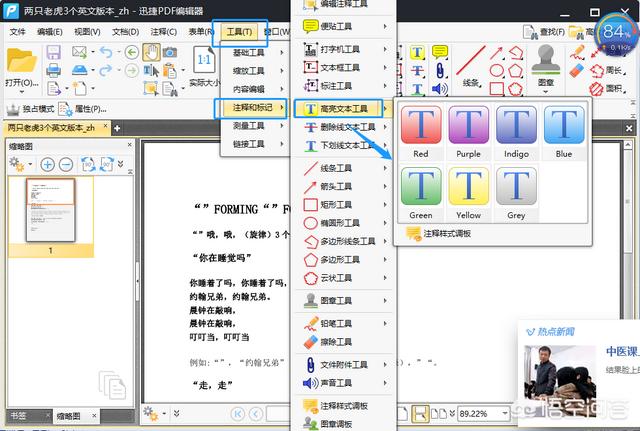Click the 图章 stamp toolbar button
This screenshot has height=431, width=640.
click(546, 68)
